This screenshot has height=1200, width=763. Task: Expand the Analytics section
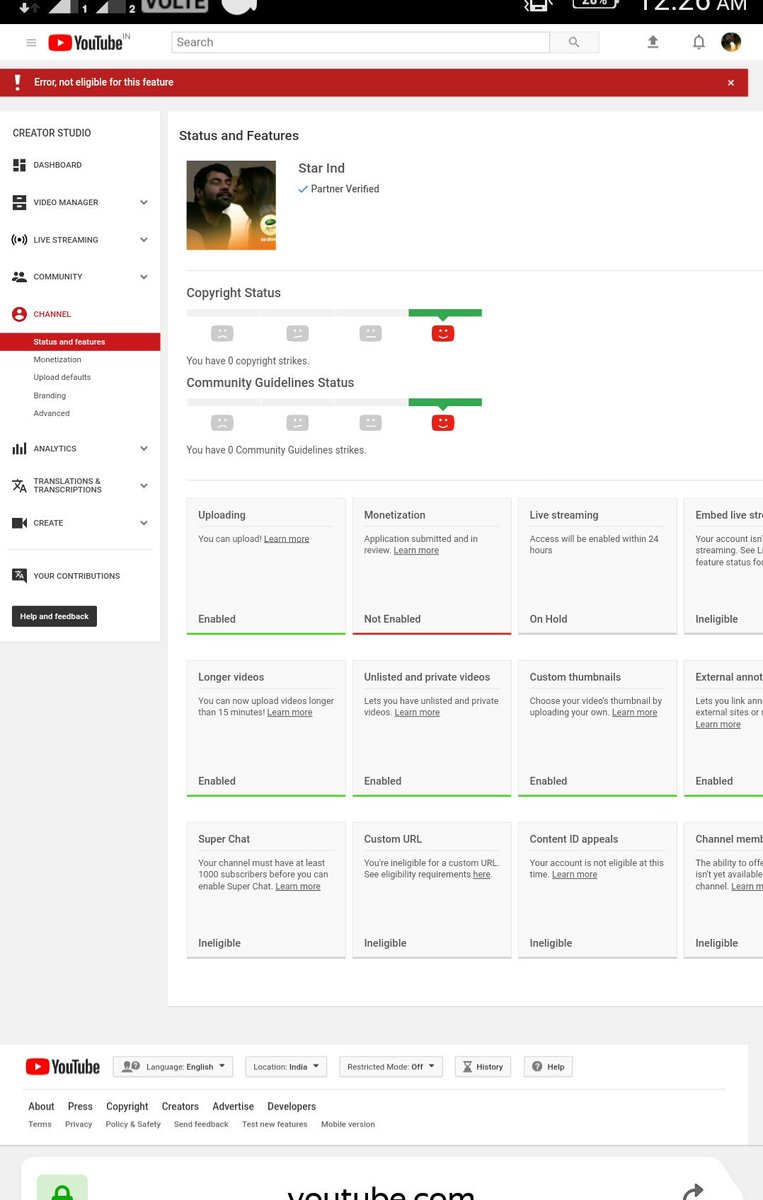click(144, 449)
